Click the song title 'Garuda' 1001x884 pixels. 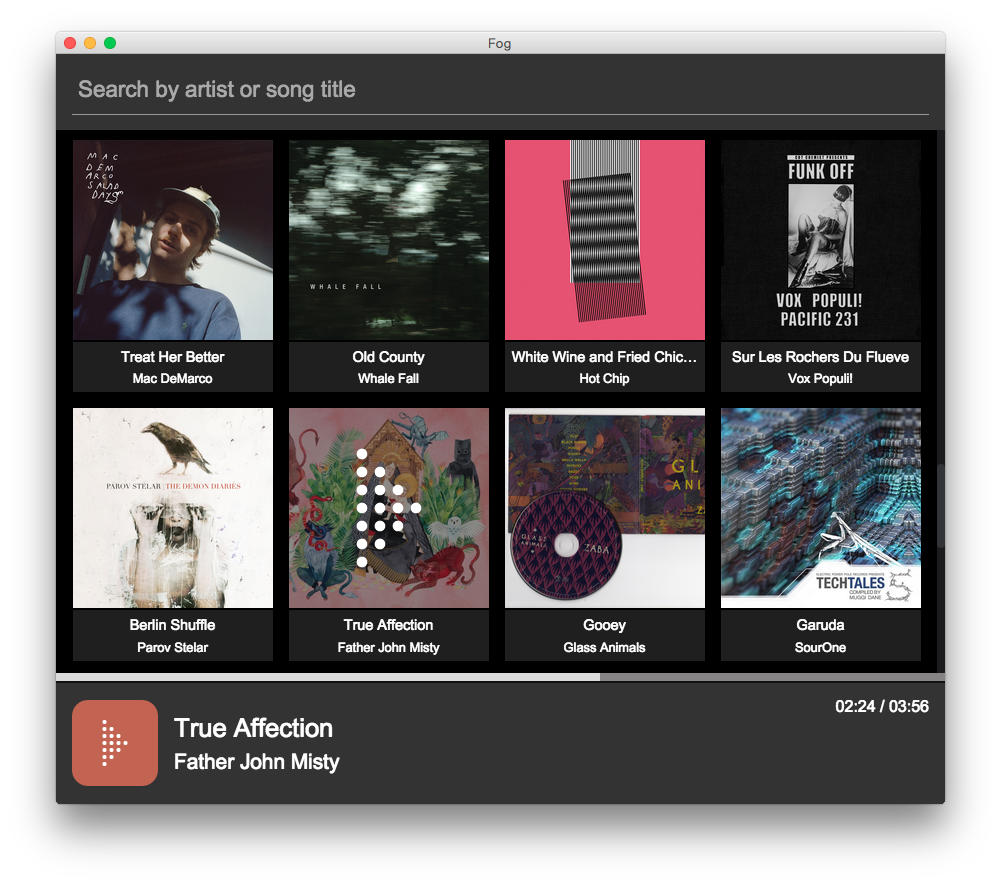(x=821, y=625)
